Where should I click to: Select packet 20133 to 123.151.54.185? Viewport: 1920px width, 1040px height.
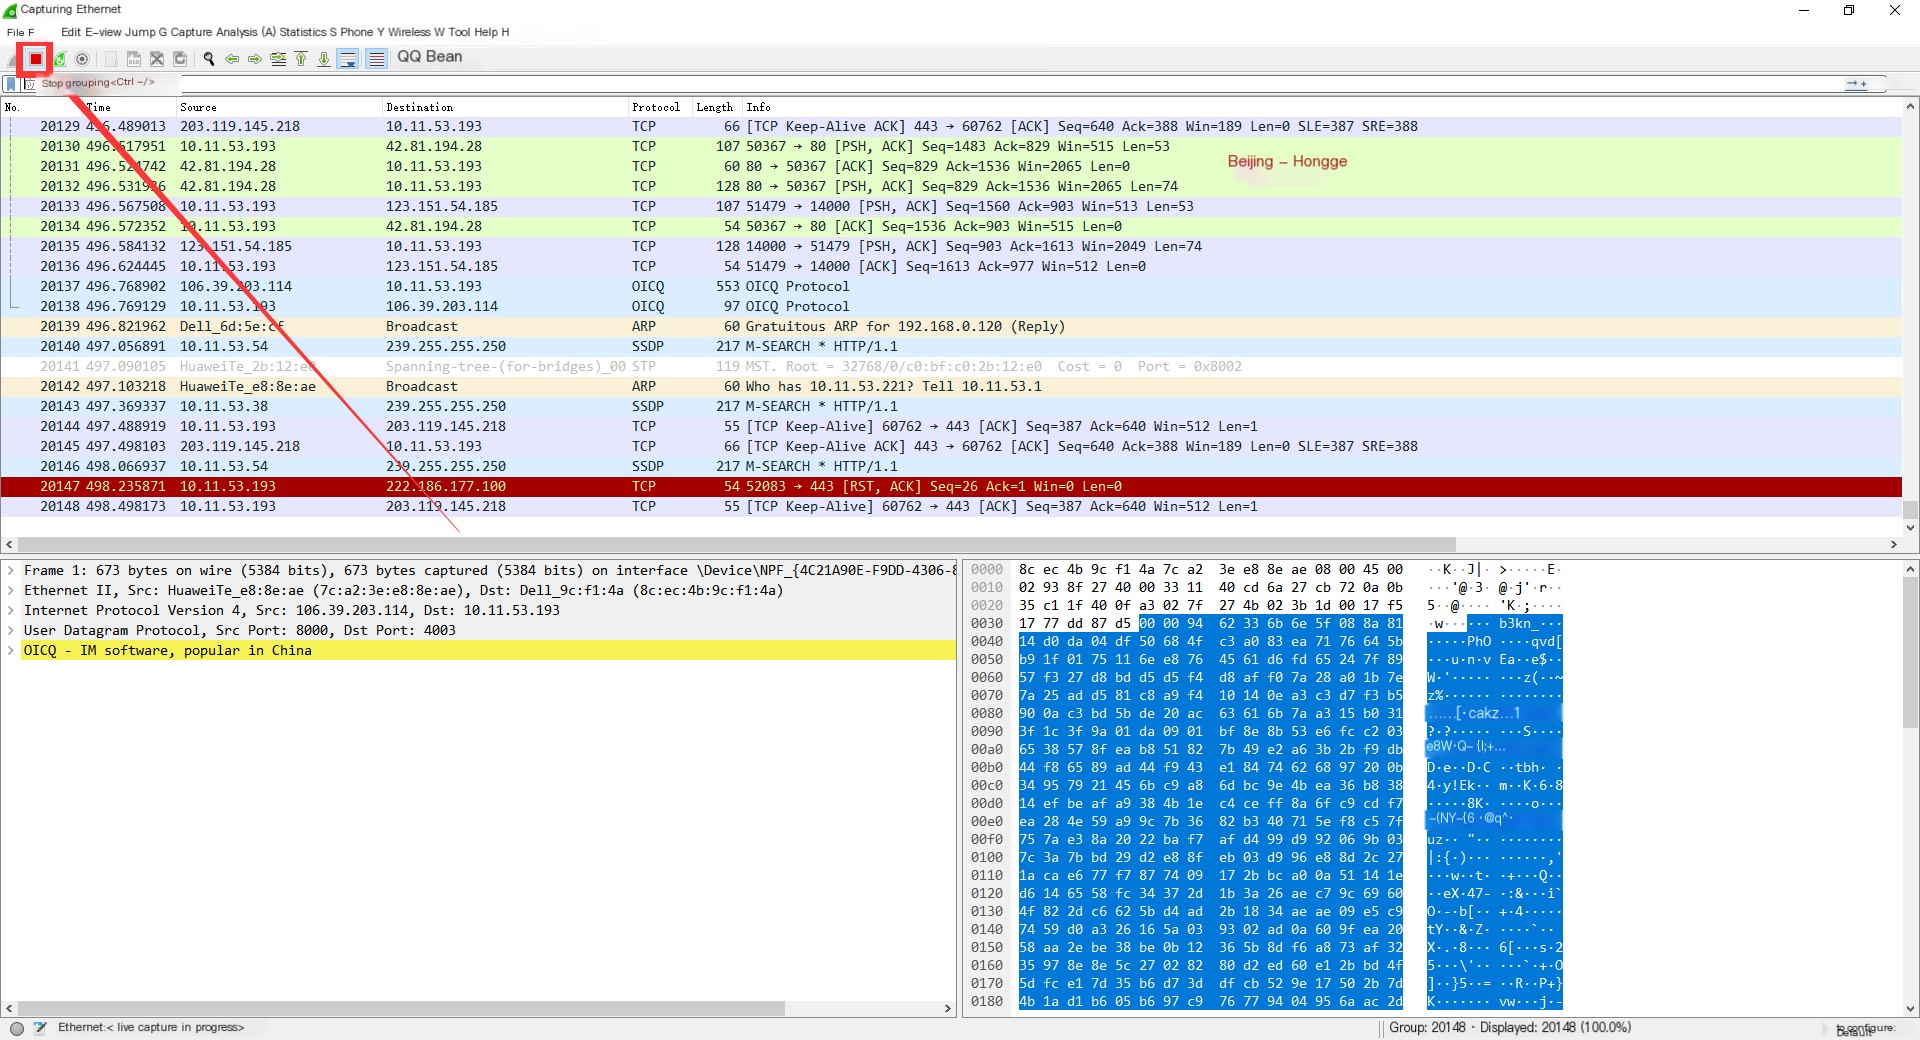coord(951,207)
